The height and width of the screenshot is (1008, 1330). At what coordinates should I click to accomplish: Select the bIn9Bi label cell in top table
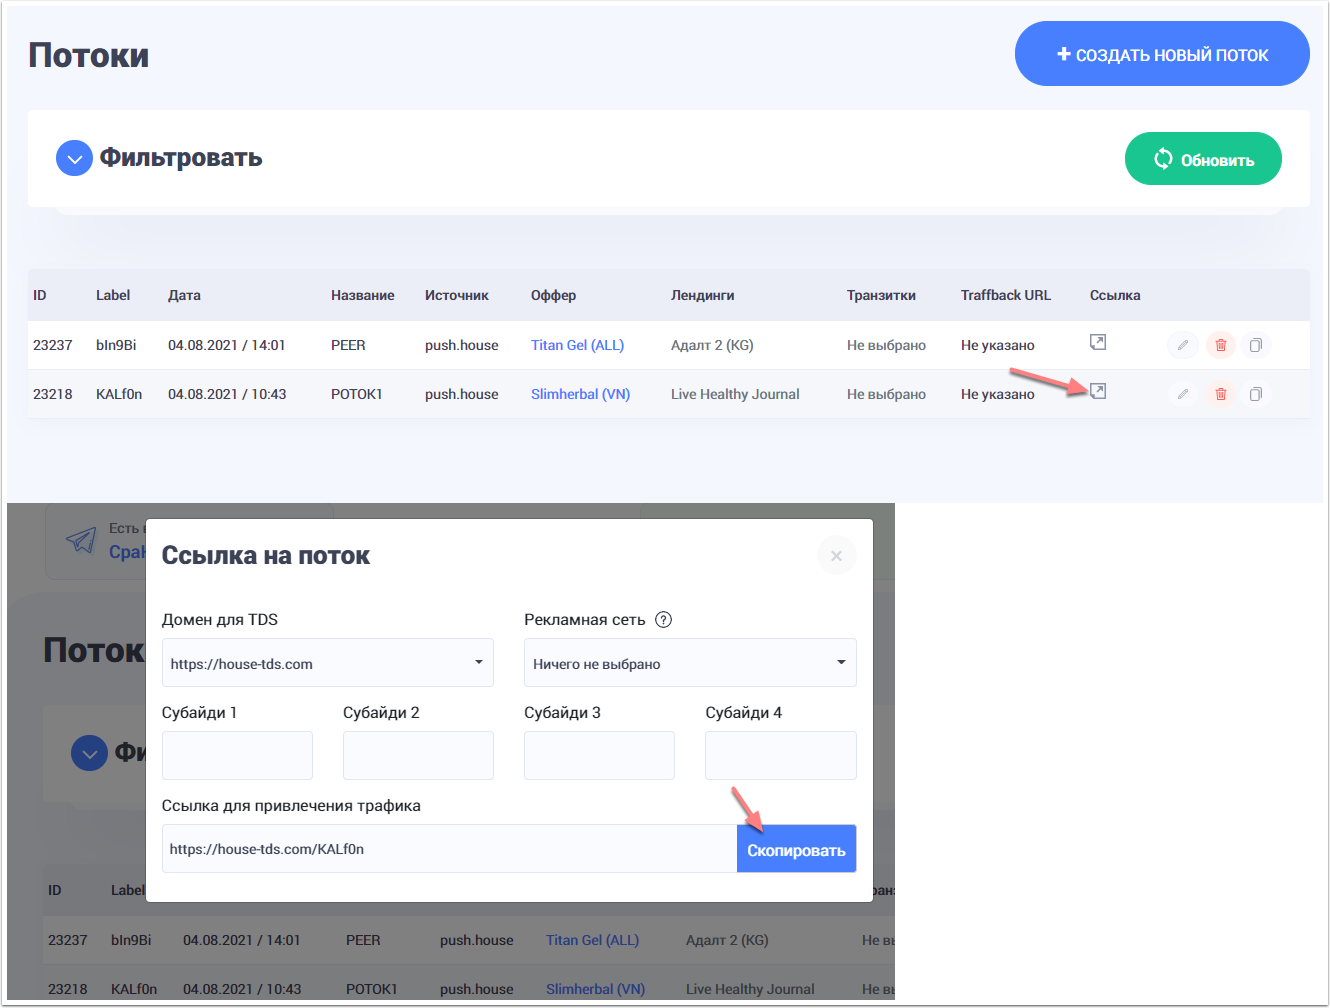[116, 345]
